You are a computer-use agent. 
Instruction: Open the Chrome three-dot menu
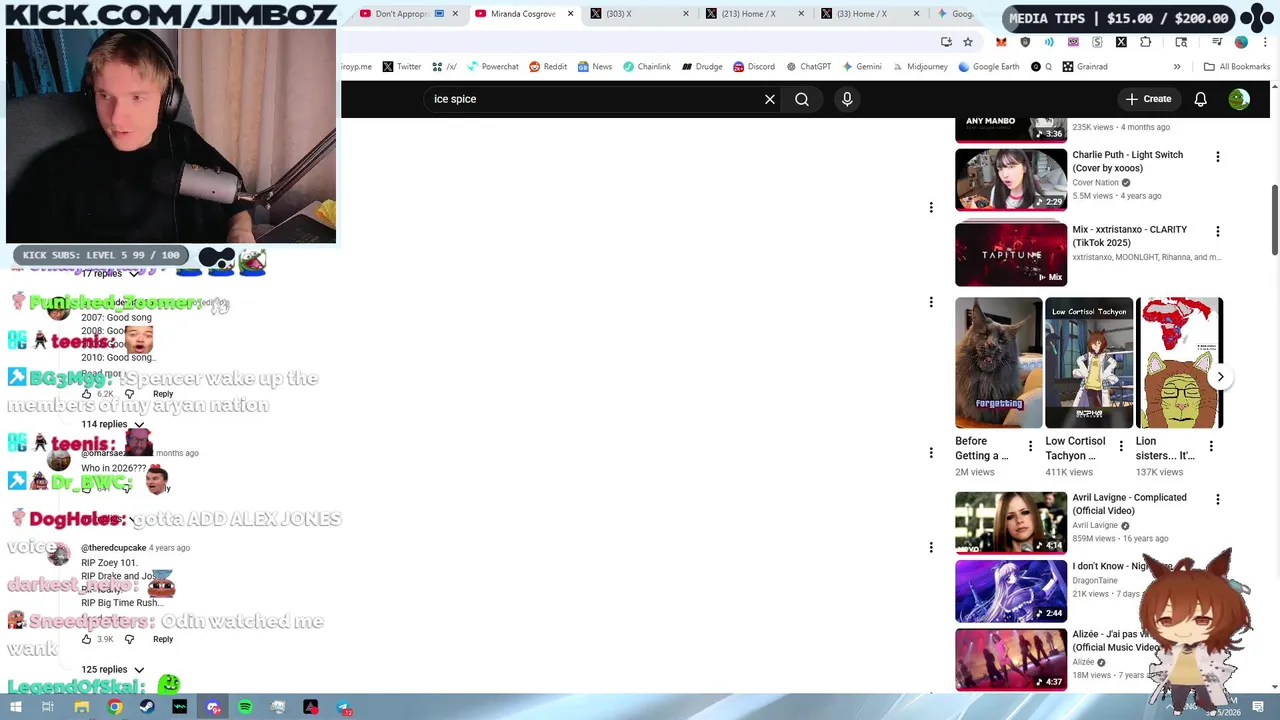[1265, 42]
